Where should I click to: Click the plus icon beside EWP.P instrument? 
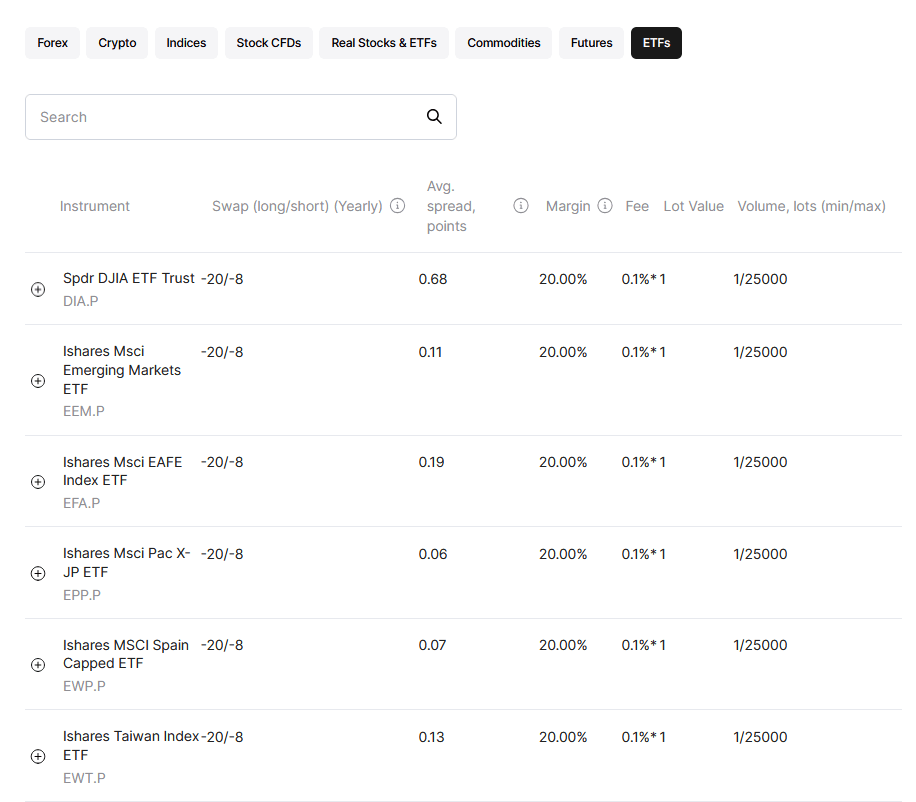click(x=37, y=664)
